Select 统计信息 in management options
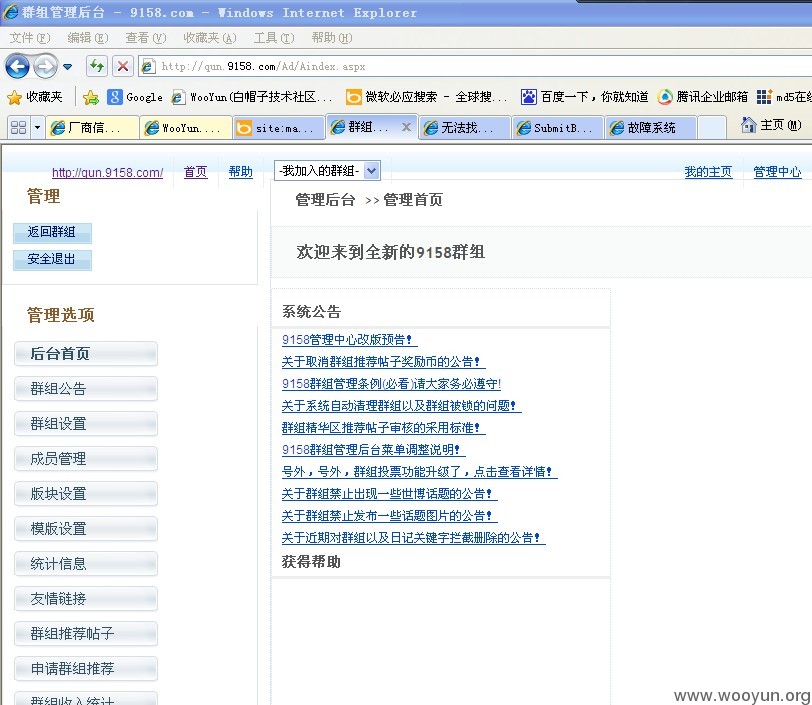812x705 pixels. 86,564
